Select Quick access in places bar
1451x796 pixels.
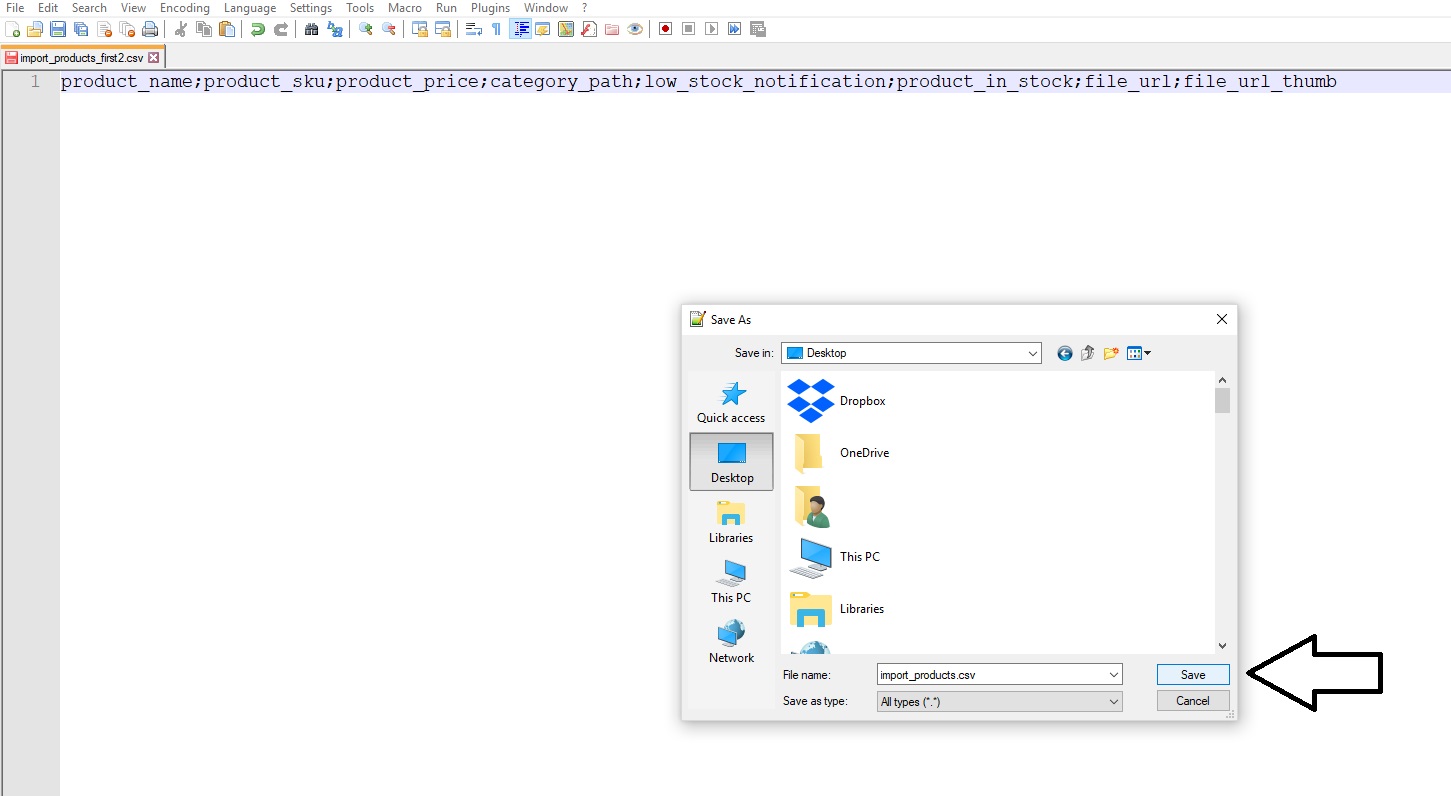click(731, 402)
